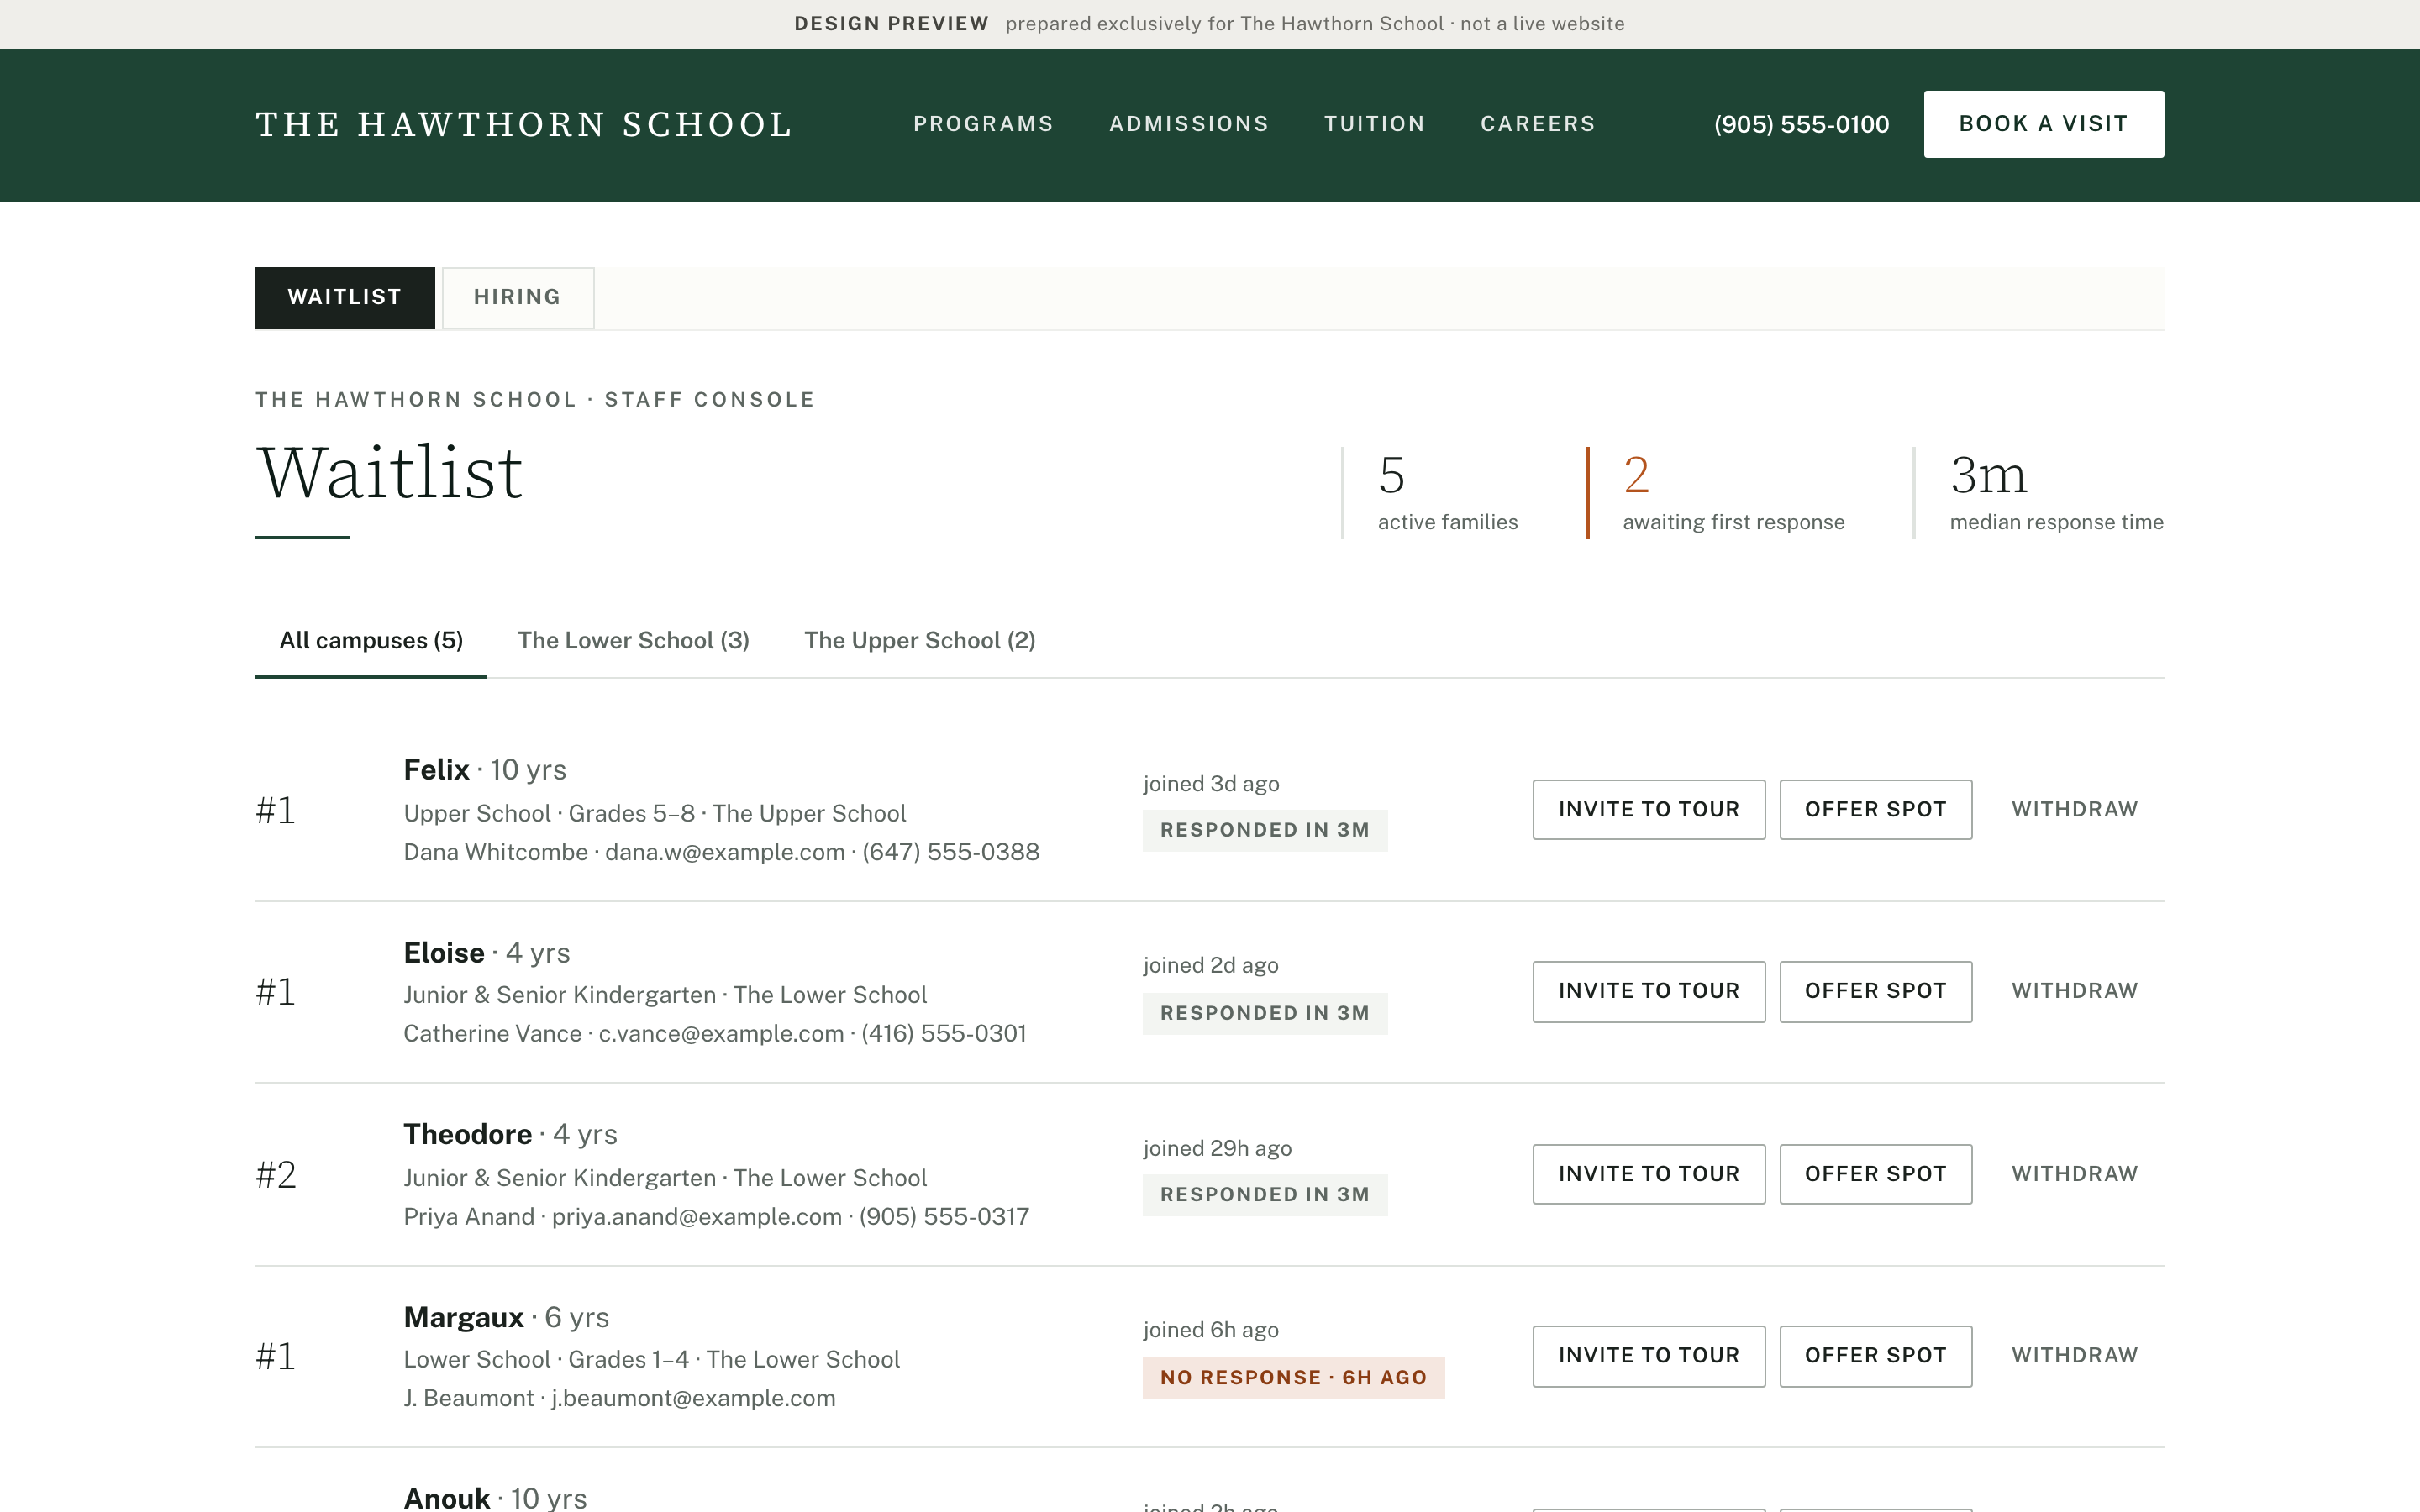
Task: Filter by The Upper School (2)
Action: [x=920, y=640]
